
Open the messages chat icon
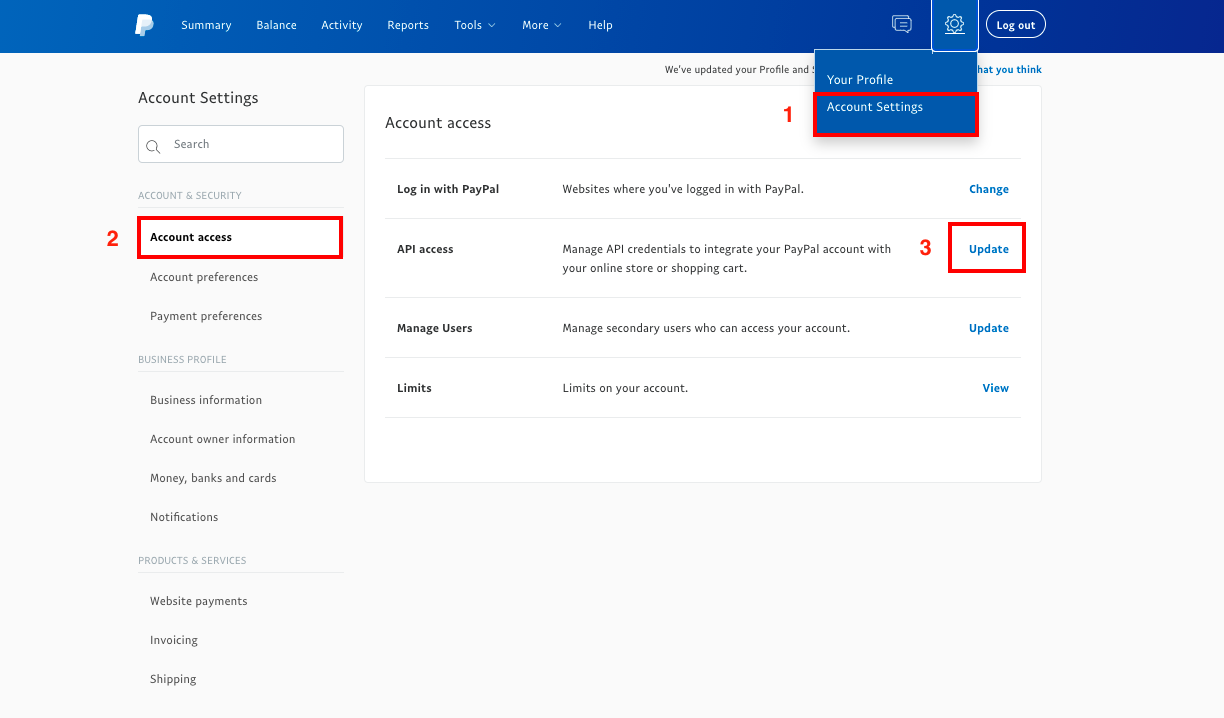tap(901, 25)
